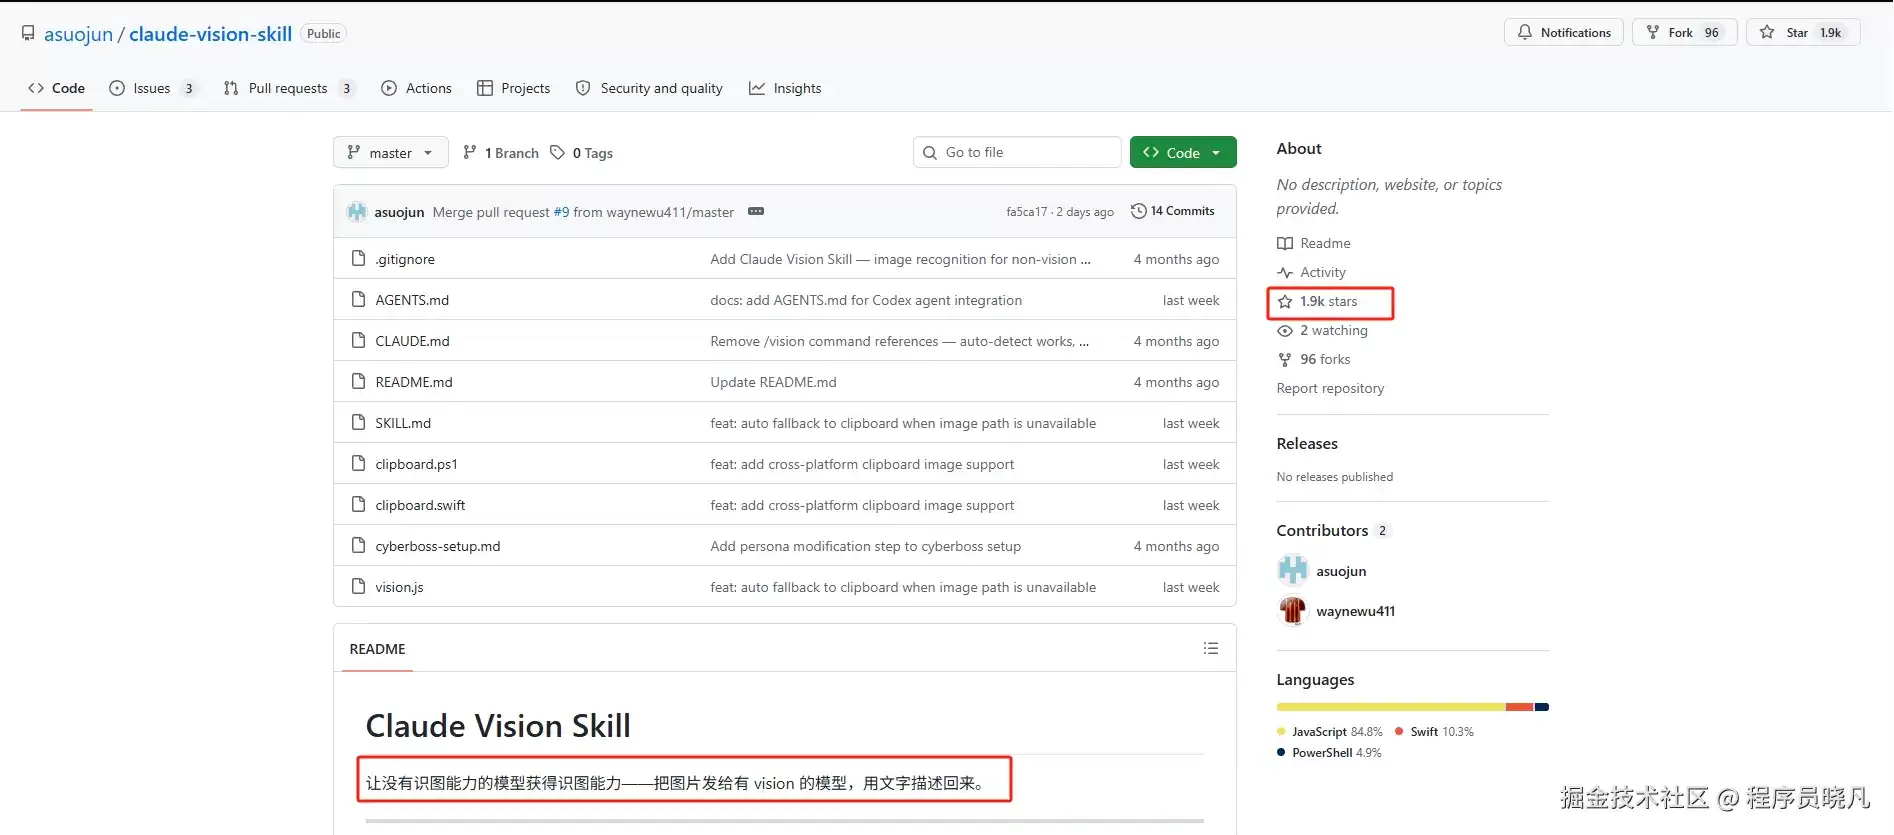Expand commit message ellipsis icon

coord(756,211)
